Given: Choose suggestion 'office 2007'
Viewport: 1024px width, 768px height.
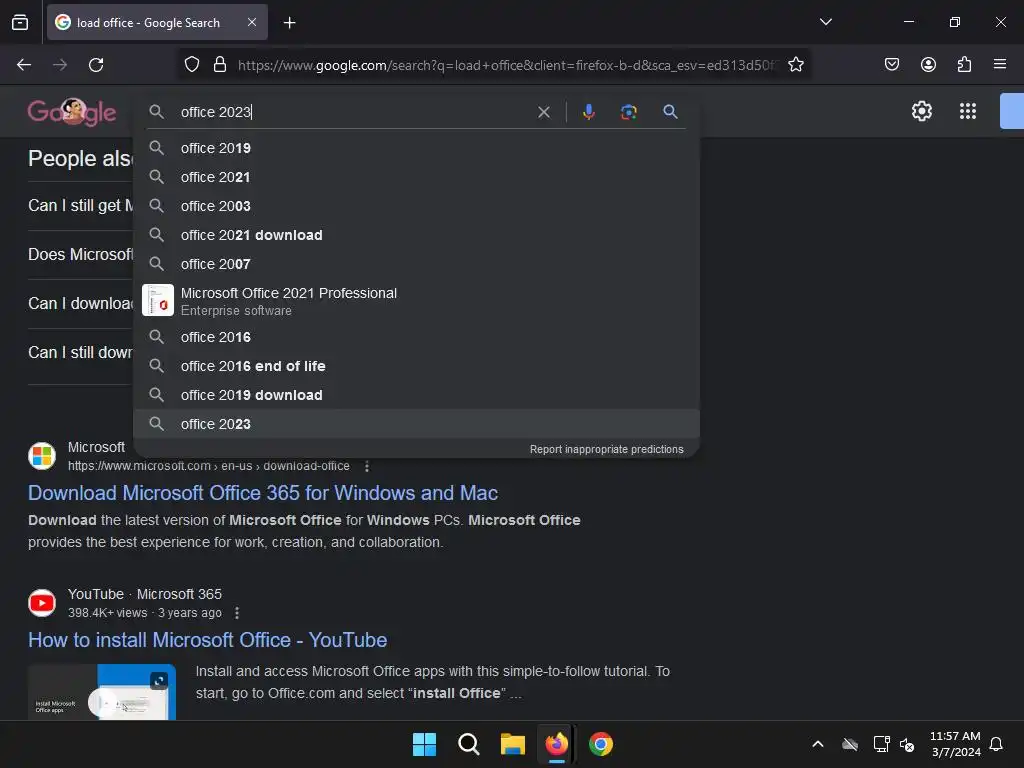Looking at the screenshot, I should pyautogui.click(x=417, y=264).
